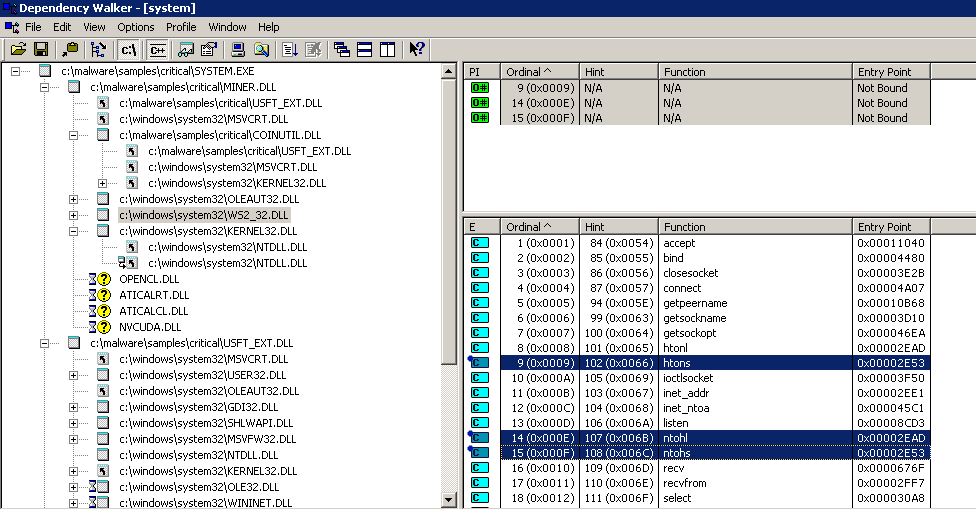The height and width of the screenshot is (509, 976).
Task: Collapse the SYSTEM.EXE root node
Action: pyautogui.click(x=15, y=71)
